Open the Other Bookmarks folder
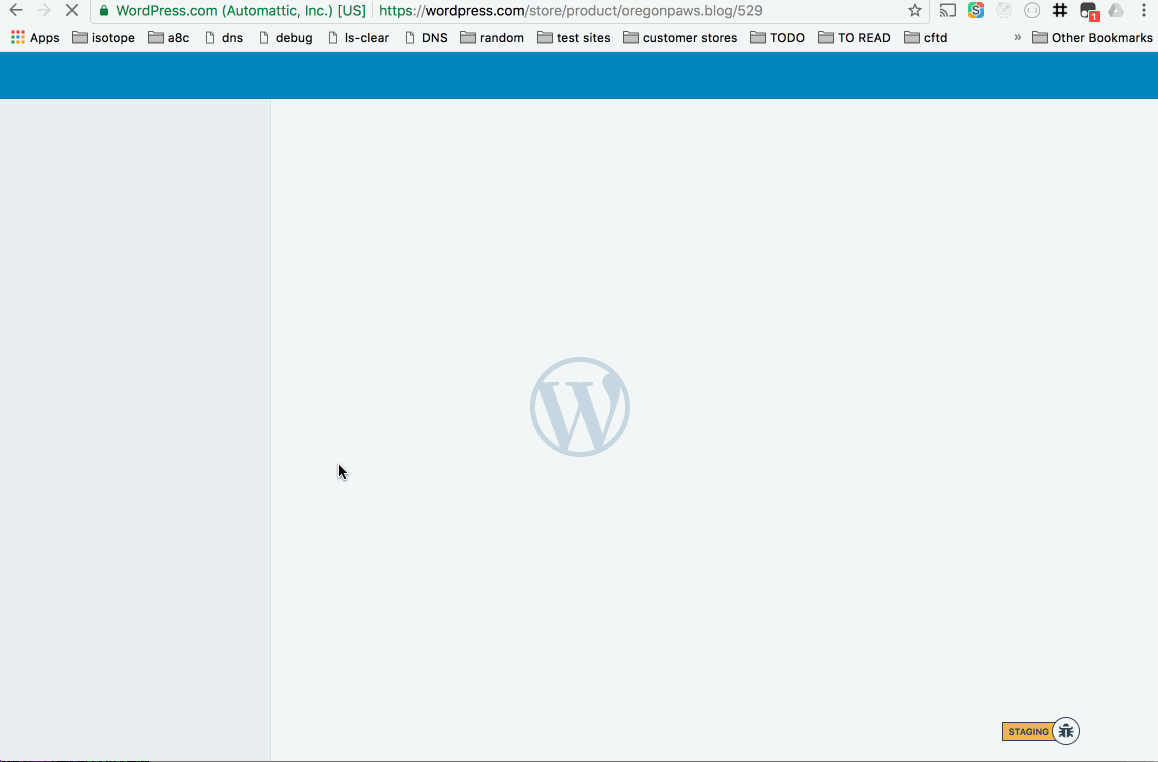This screenshot has height=762, width=1158. click(x=1092, y=38)
